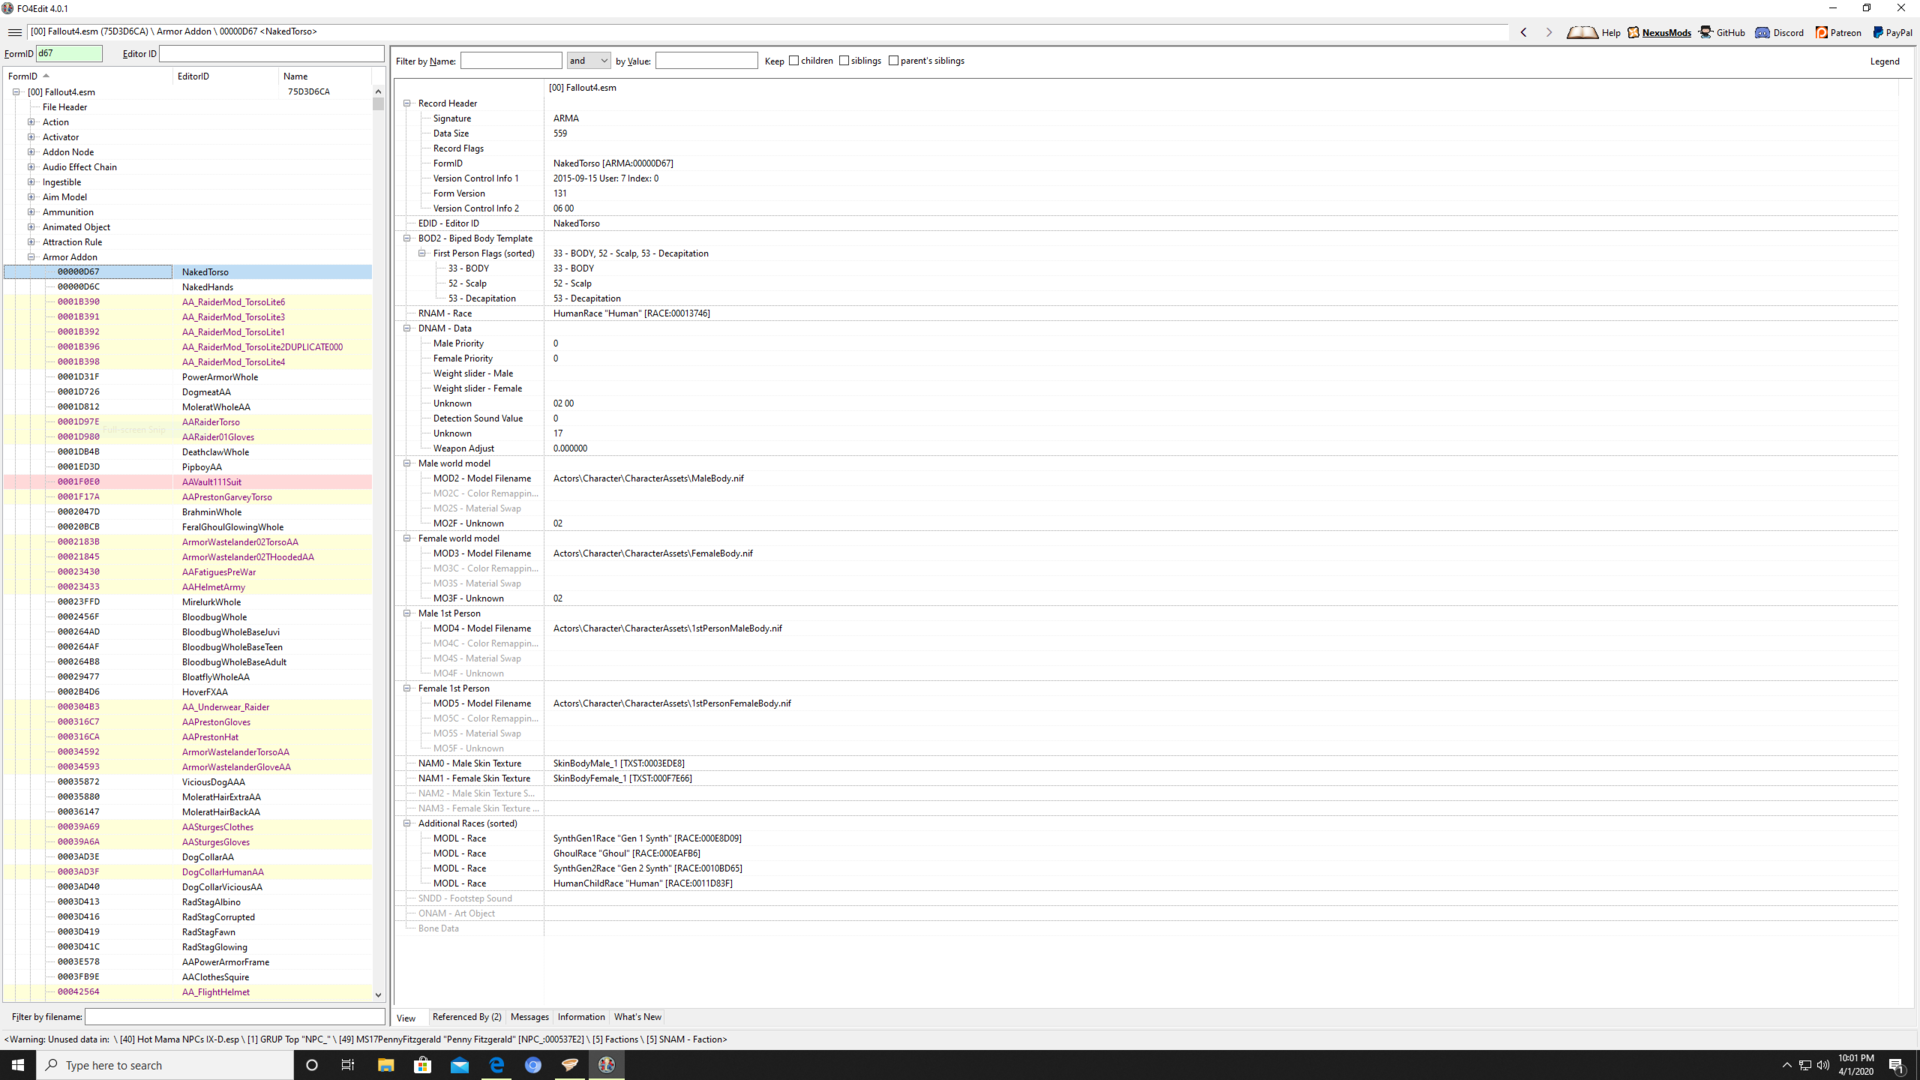This screenshot has width=1920, height=1080.
Task: Collapse Additional Races section
Action: click(407, 823)
